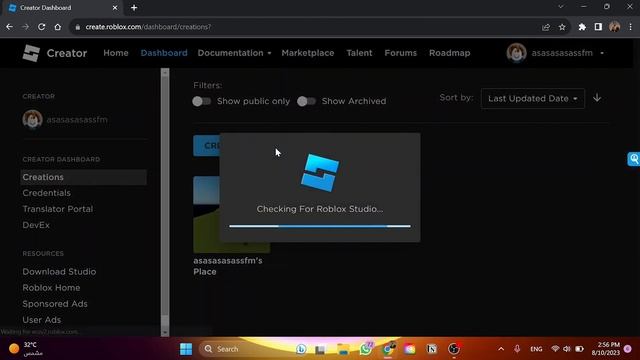Open DevEx in sidebar

(36, 225)
